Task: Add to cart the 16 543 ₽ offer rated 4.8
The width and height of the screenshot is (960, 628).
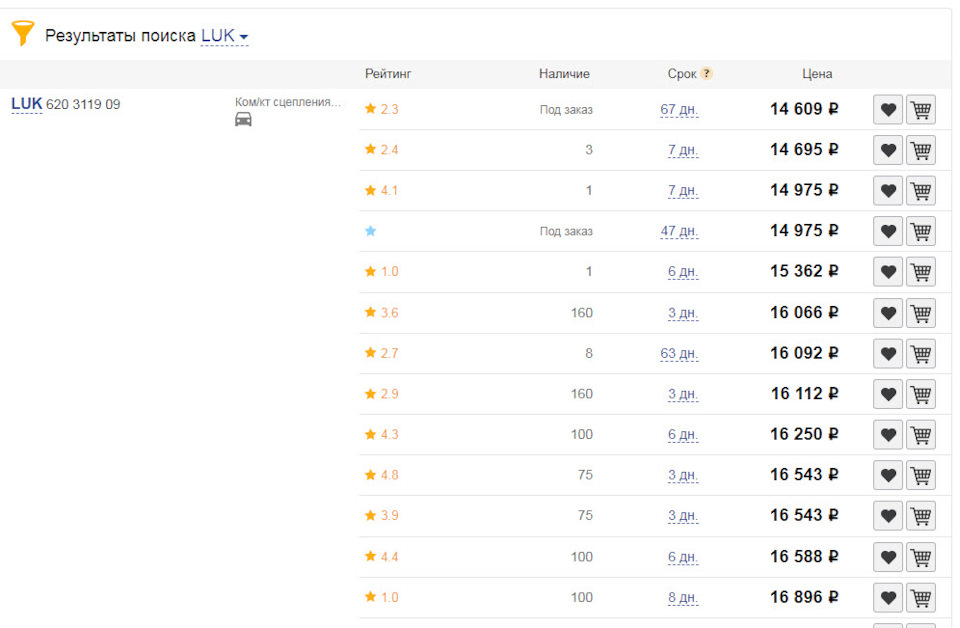Action: 921,475
